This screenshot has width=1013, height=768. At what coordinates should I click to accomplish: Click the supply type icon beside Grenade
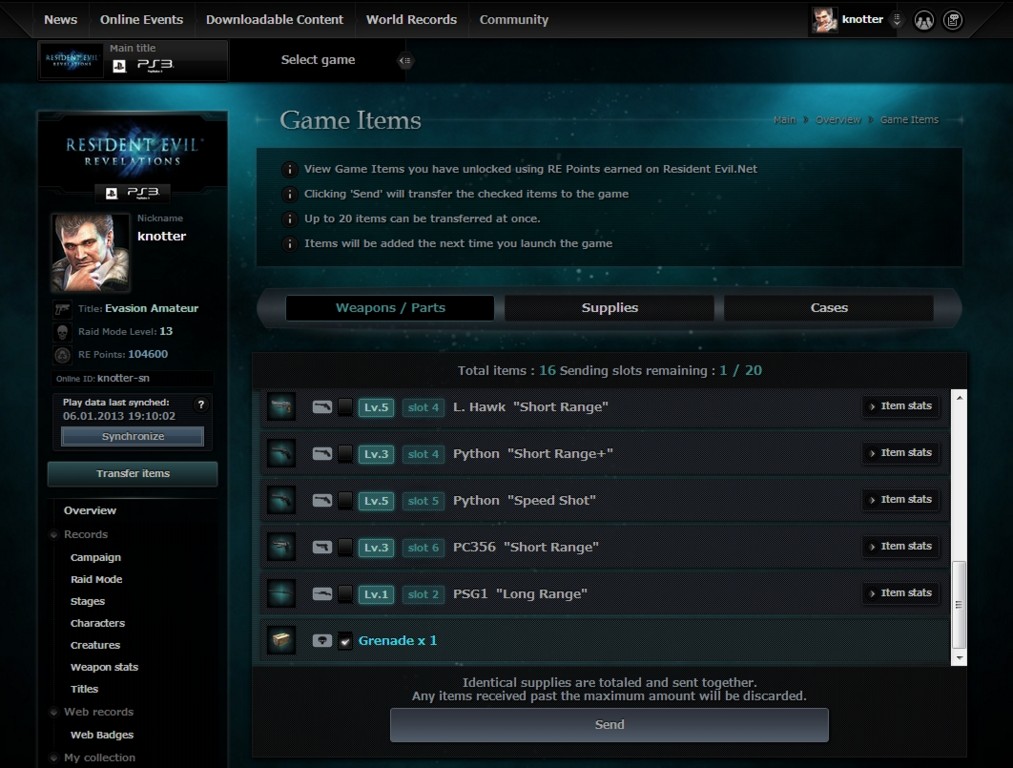(322, 641)
